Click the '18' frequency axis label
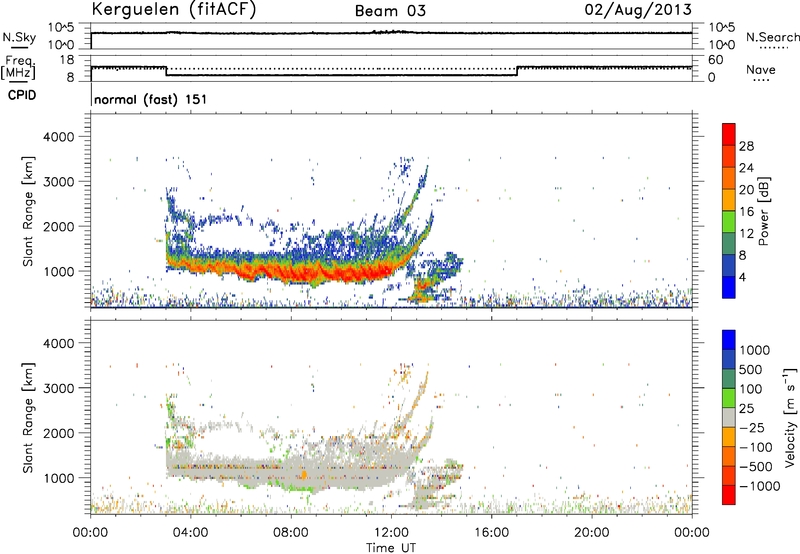Image resolution: width=800 pixels, height=554 pixels. point(67,60)
